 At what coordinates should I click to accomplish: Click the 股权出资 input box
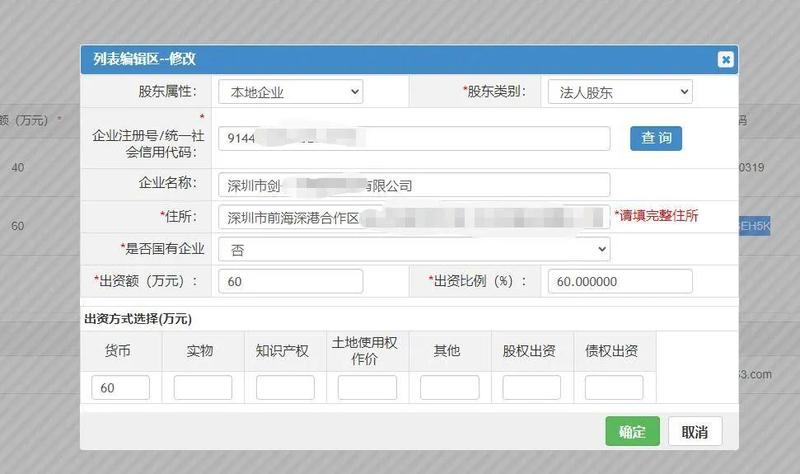(531, 387)
